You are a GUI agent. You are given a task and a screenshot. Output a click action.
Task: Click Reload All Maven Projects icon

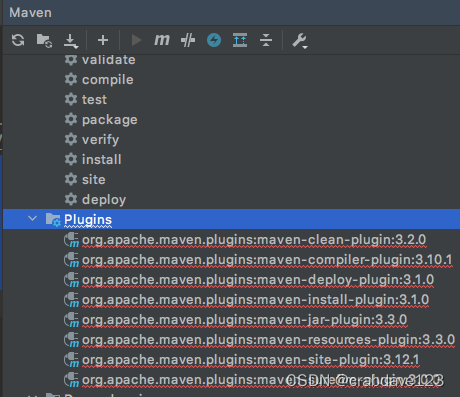tap(18, 40)
